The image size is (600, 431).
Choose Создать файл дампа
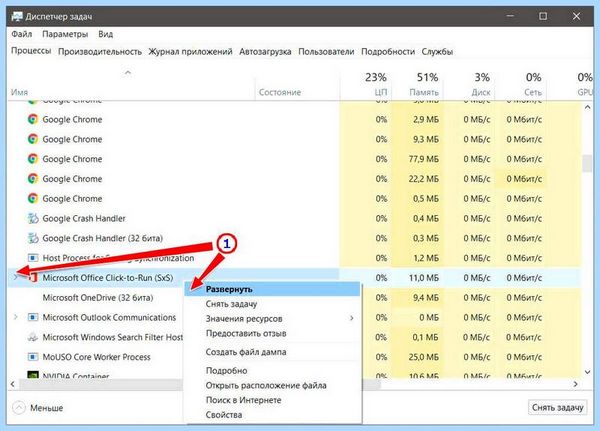point(272,352)
